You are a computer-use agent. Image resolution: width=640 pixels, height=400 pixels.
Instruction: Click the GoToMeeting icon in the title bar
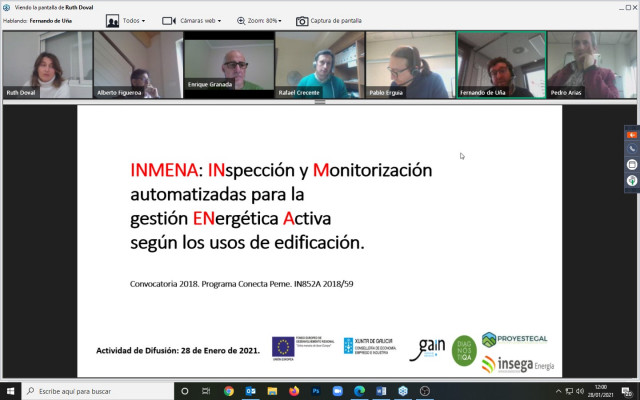click(7, 7)
